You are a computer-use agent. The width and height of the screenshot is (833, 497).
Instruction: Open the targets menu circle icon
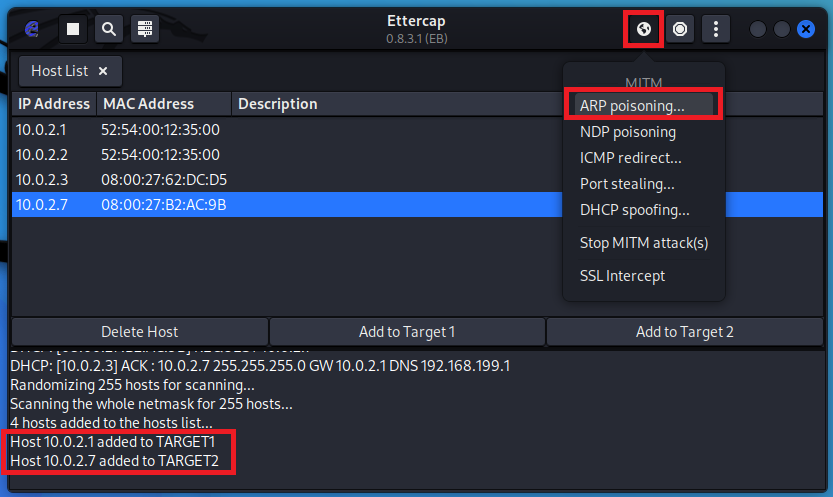pyautogui.click(x=679, y=29)
